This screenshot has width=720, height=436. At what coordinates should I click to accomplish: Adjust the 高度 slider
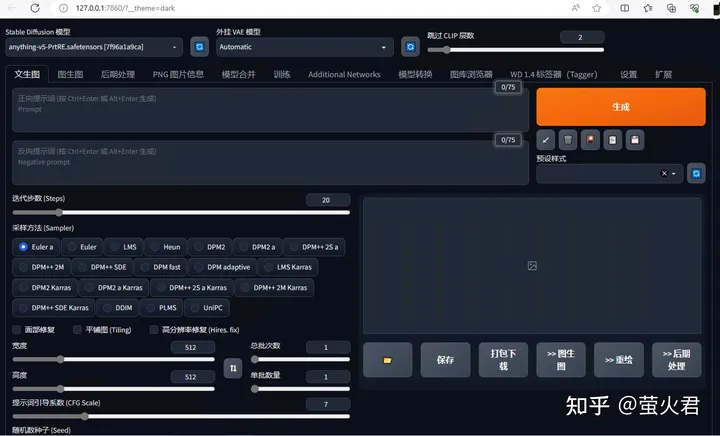[113, 389]
